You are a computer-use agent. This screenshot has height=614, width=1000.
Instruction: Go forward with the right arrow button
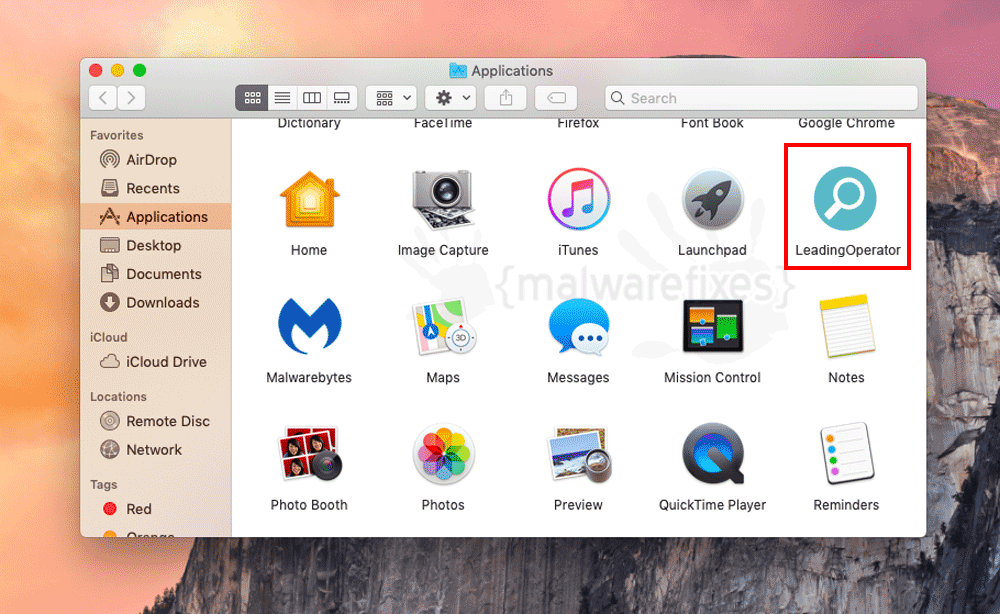point(131,98)
